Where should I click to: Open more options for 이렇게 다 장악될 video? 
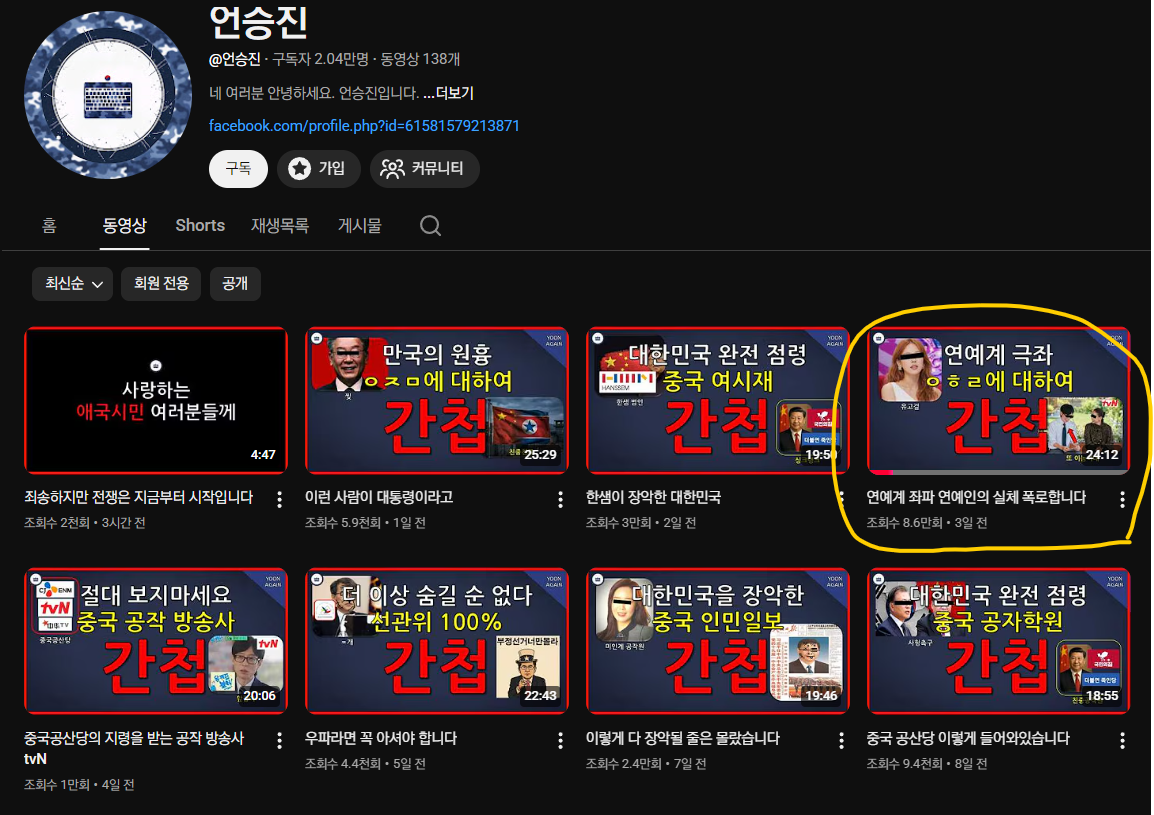[841, 741]
